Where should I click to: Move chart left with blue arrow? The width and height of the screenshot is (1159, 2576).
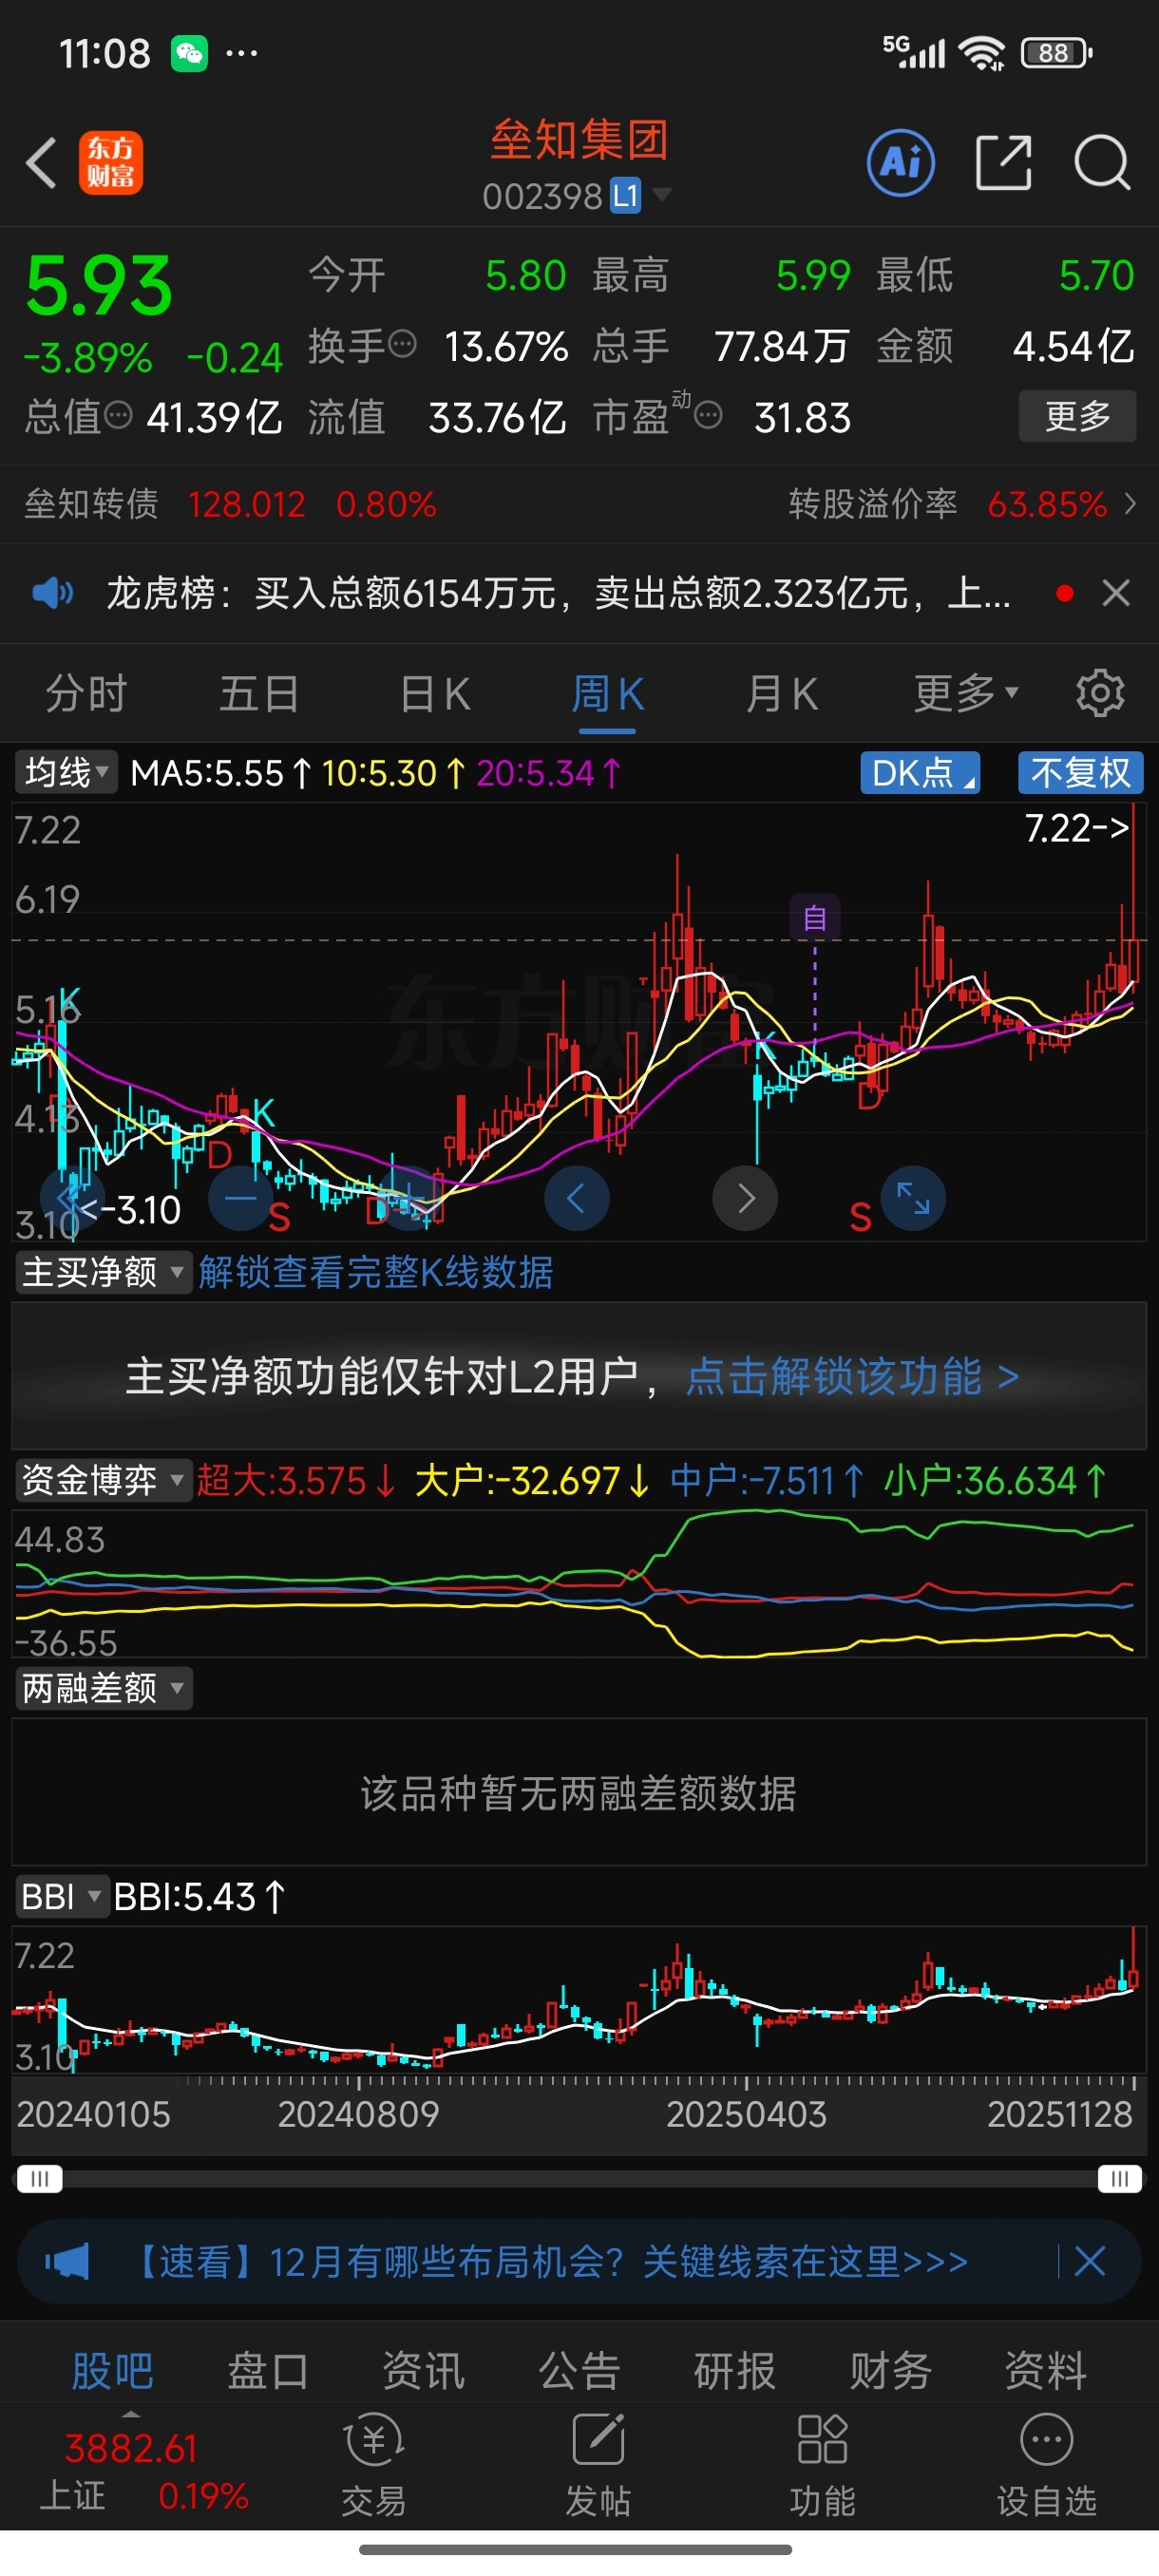click(576, 1198)
